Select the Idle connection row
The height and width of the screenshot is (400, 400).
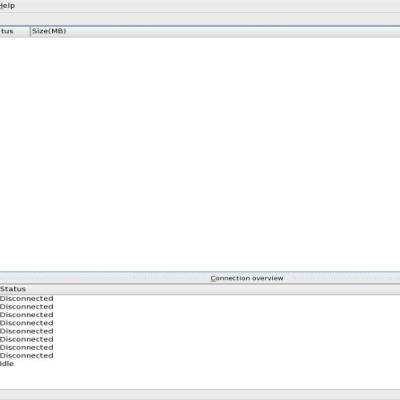[200, 364]
